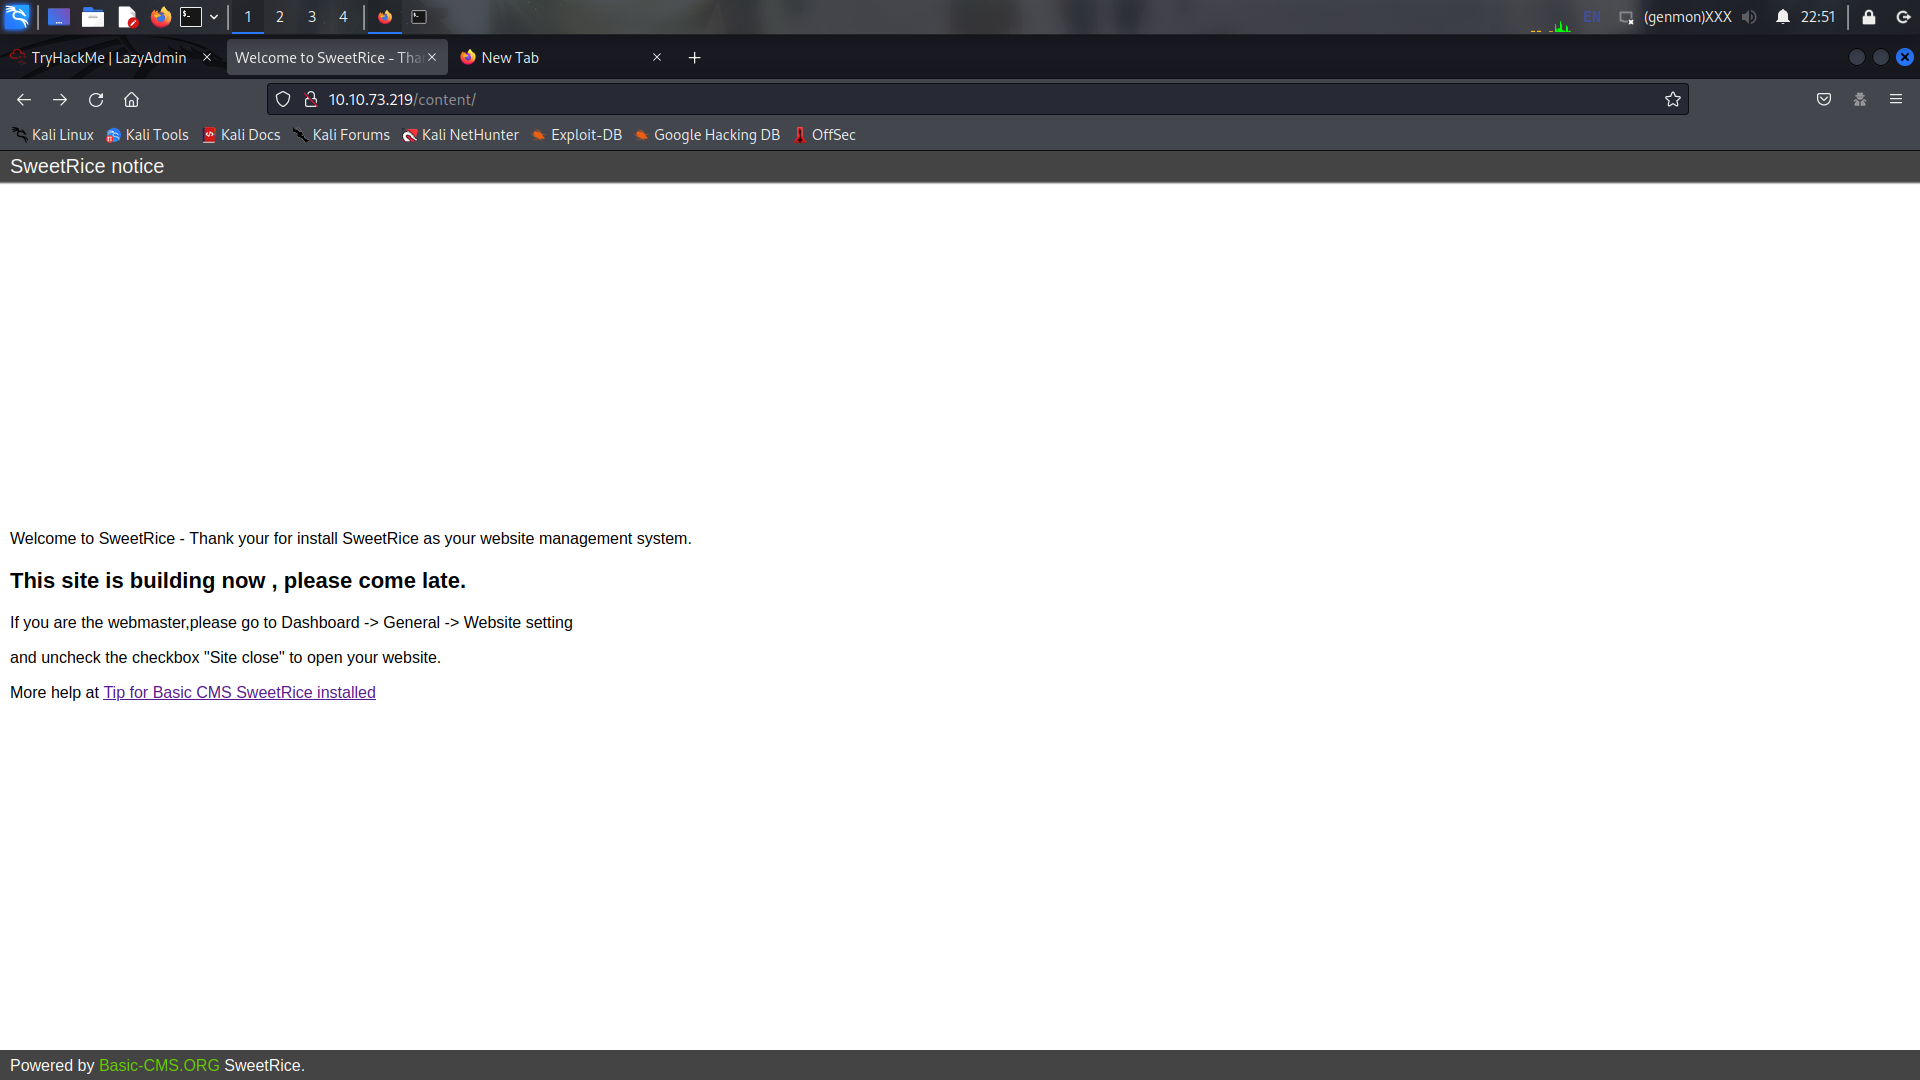Viewport: 1920px width, 1080px height.
Task: Open the Basic-CMS.ORG footer link
Action: click(159, 1065)
